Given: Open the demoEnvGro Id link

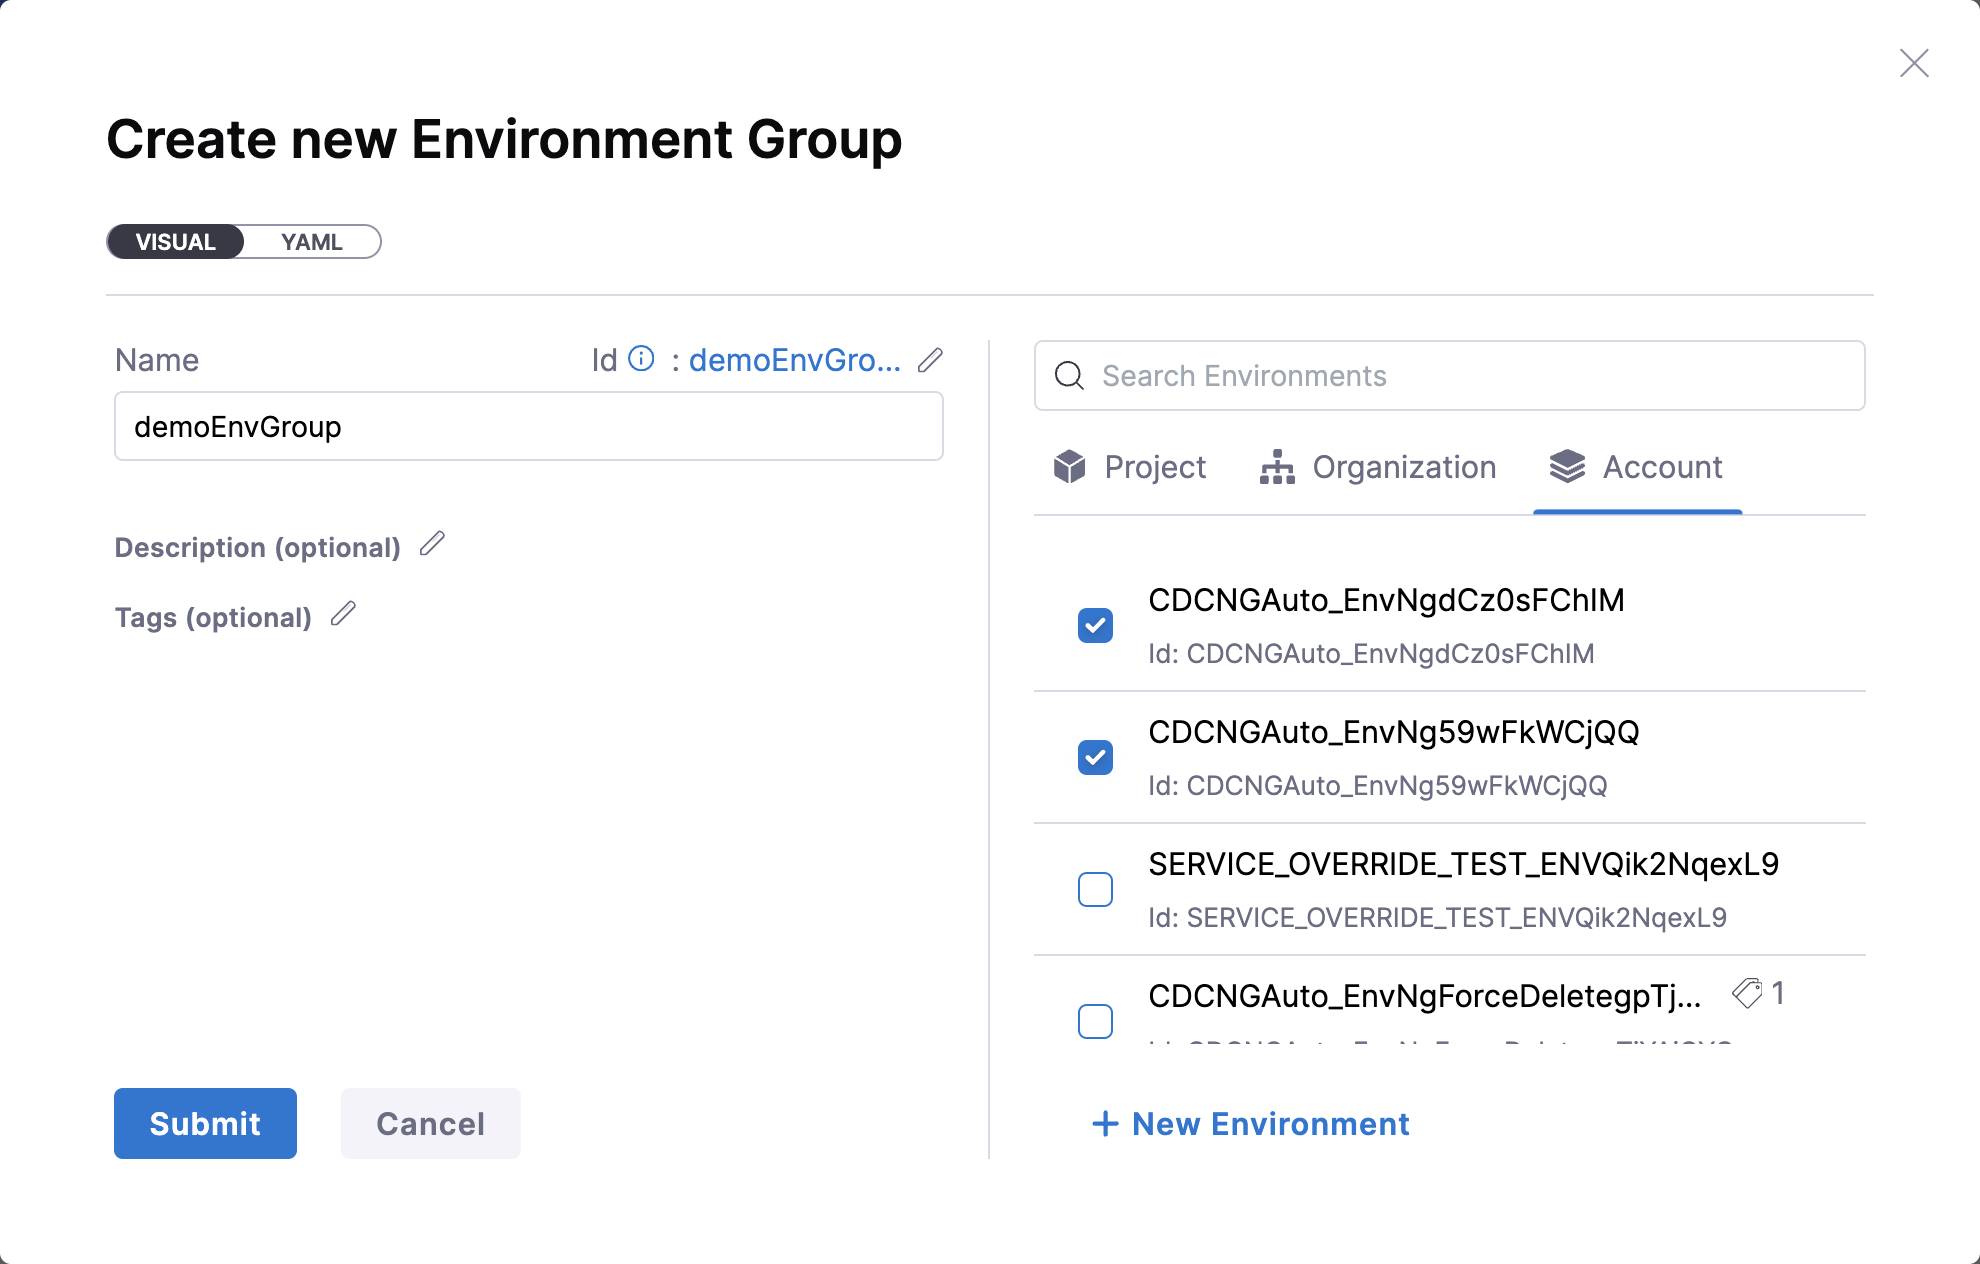Looking at the screenshot, I should (x=795, y=359).
